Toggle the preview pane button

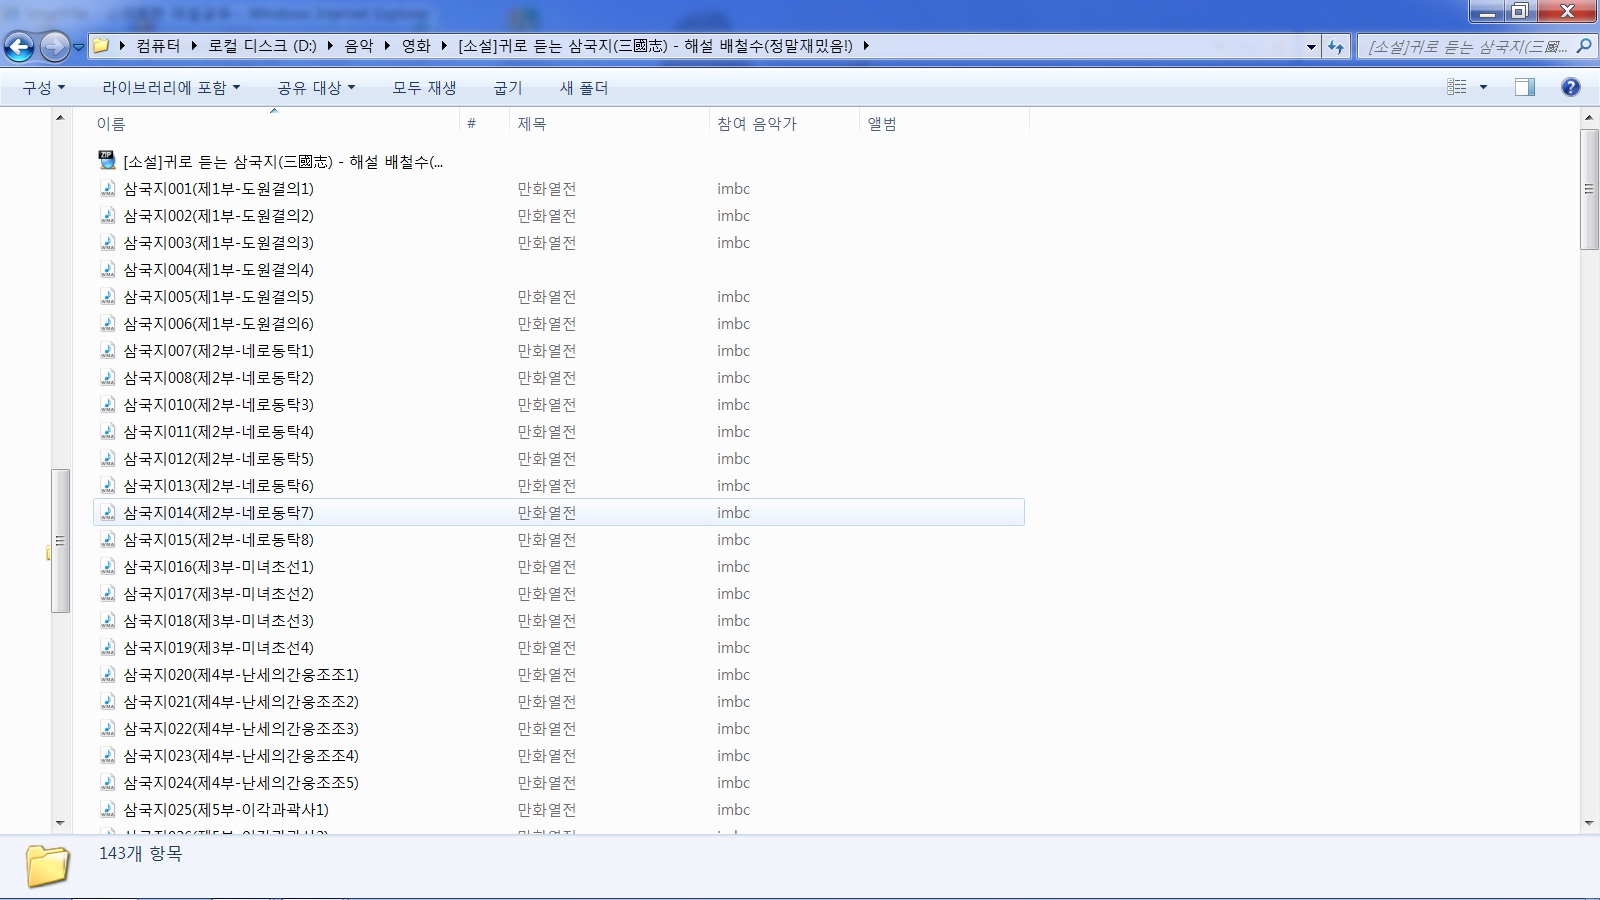[1524, 88]
